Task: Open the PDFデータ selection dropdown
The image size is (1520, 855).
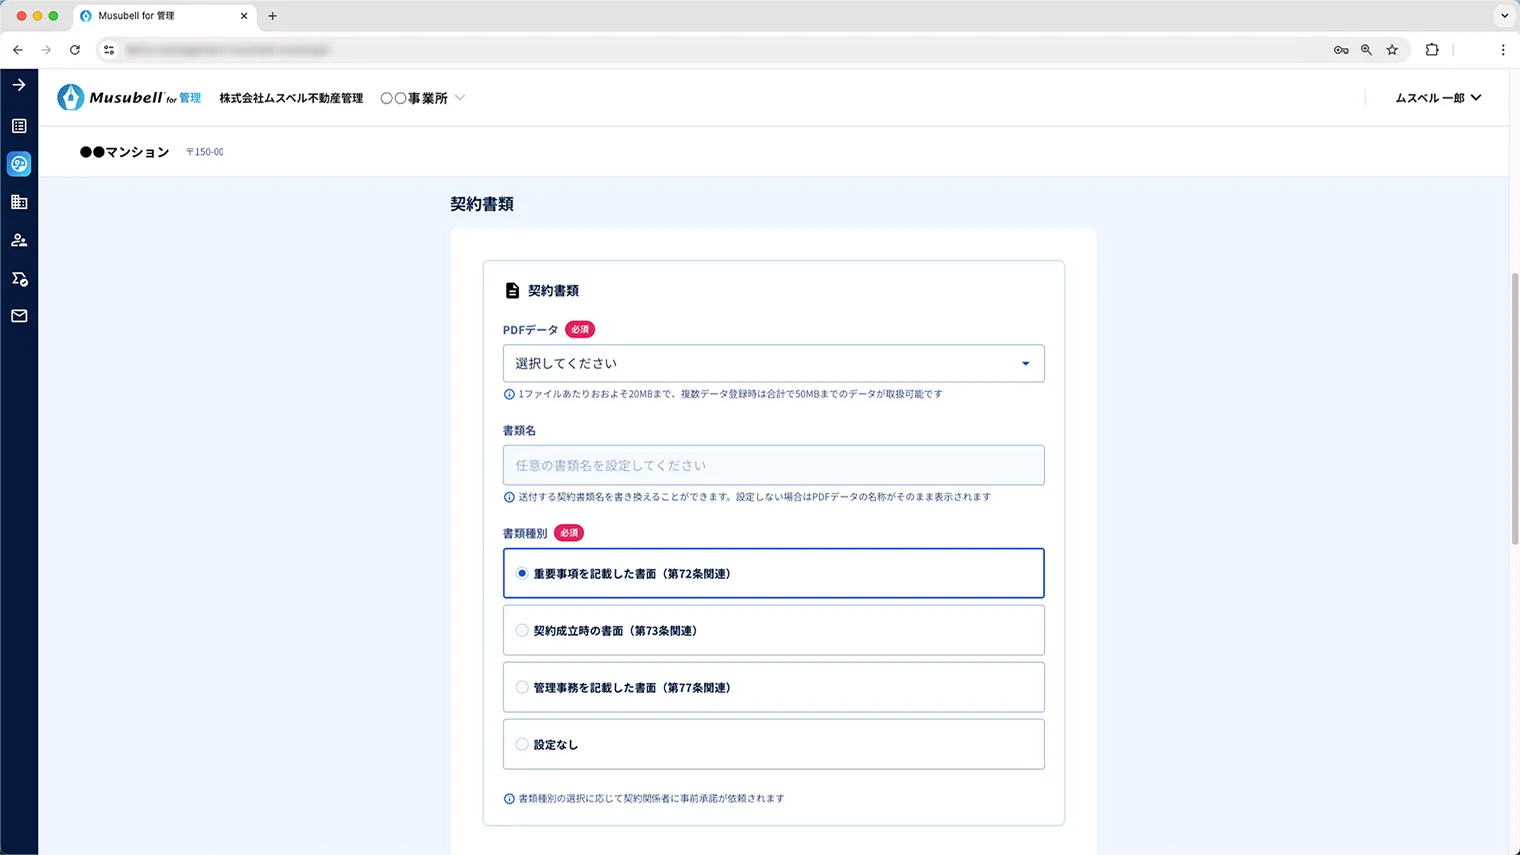Action: point(773,363)
